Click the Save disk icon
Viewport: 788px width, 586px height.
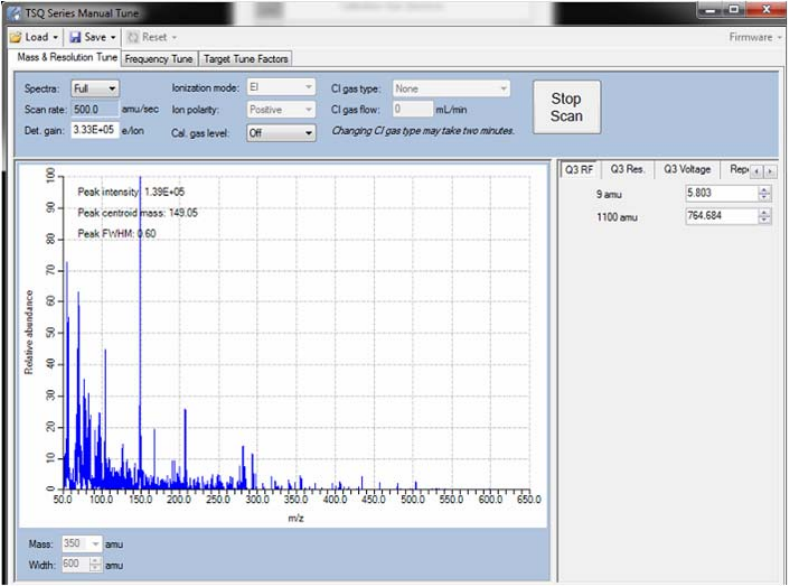tap(76, 37)
